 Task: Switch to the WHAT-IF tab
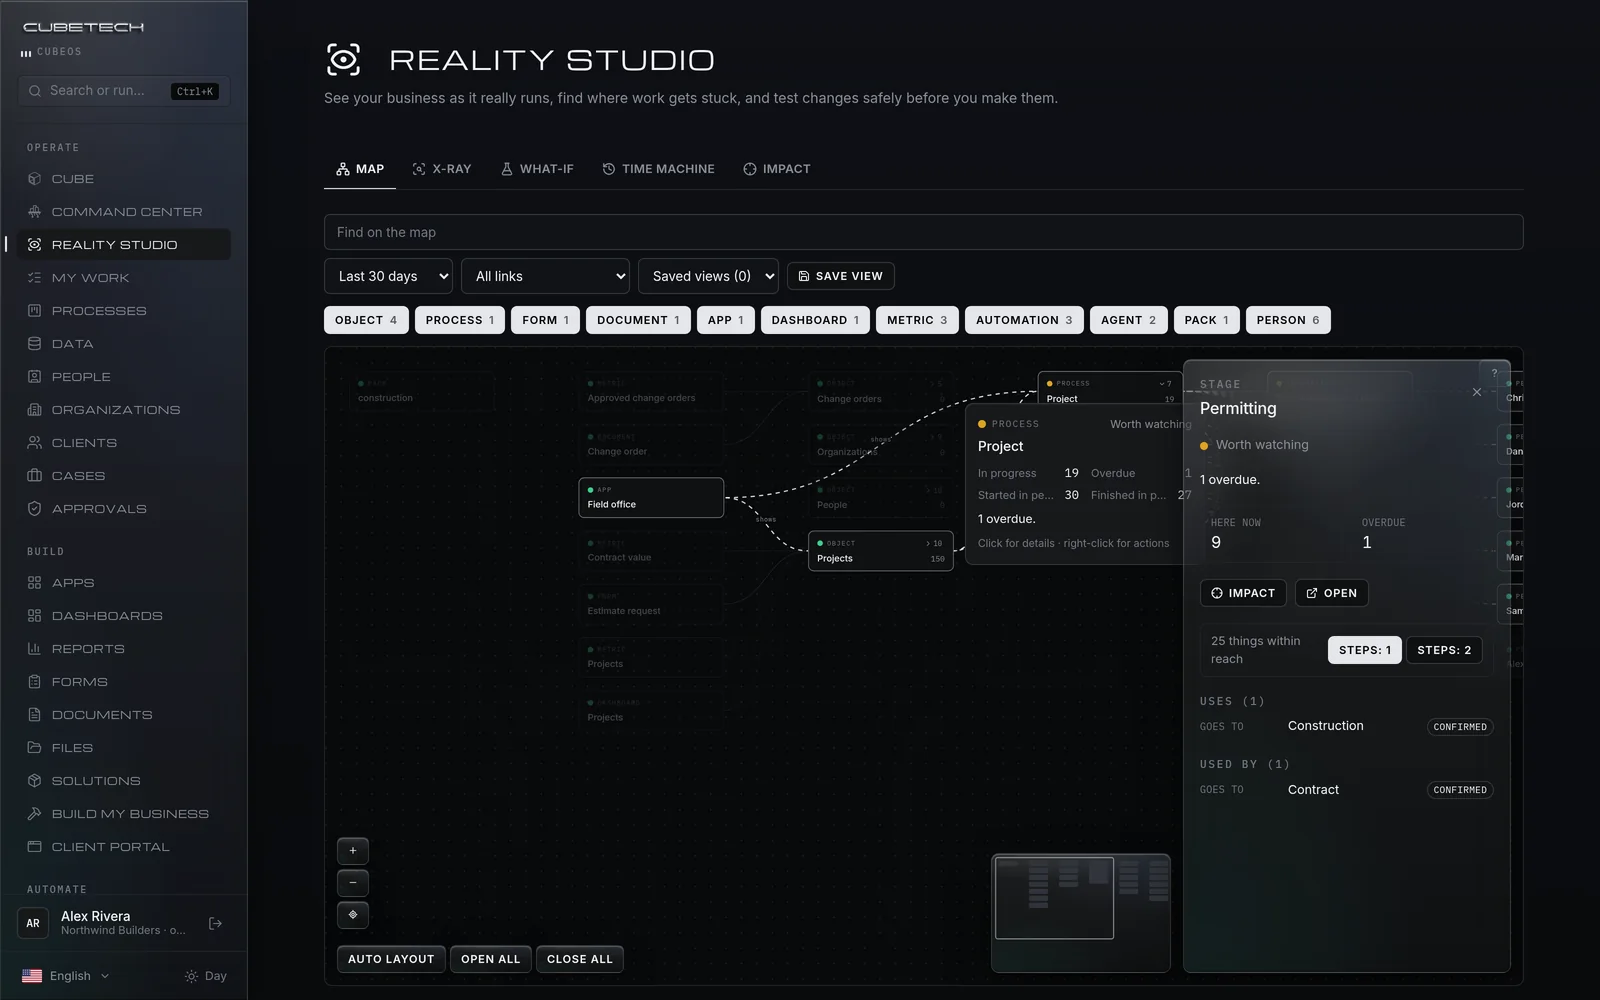(537, 169)
